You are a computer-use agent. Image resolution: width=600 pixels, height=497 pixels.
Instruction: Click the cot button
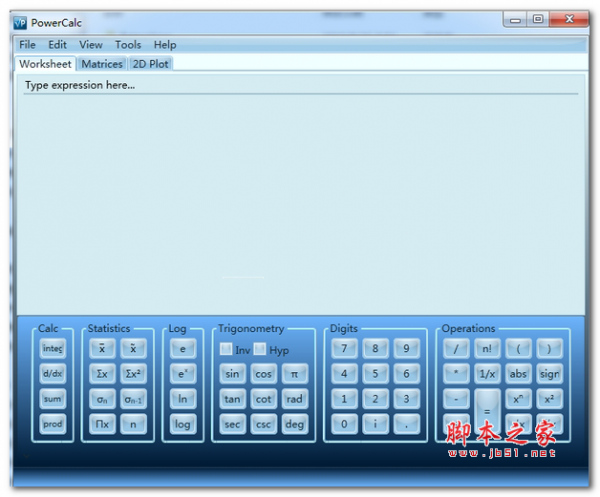[264, 399]
